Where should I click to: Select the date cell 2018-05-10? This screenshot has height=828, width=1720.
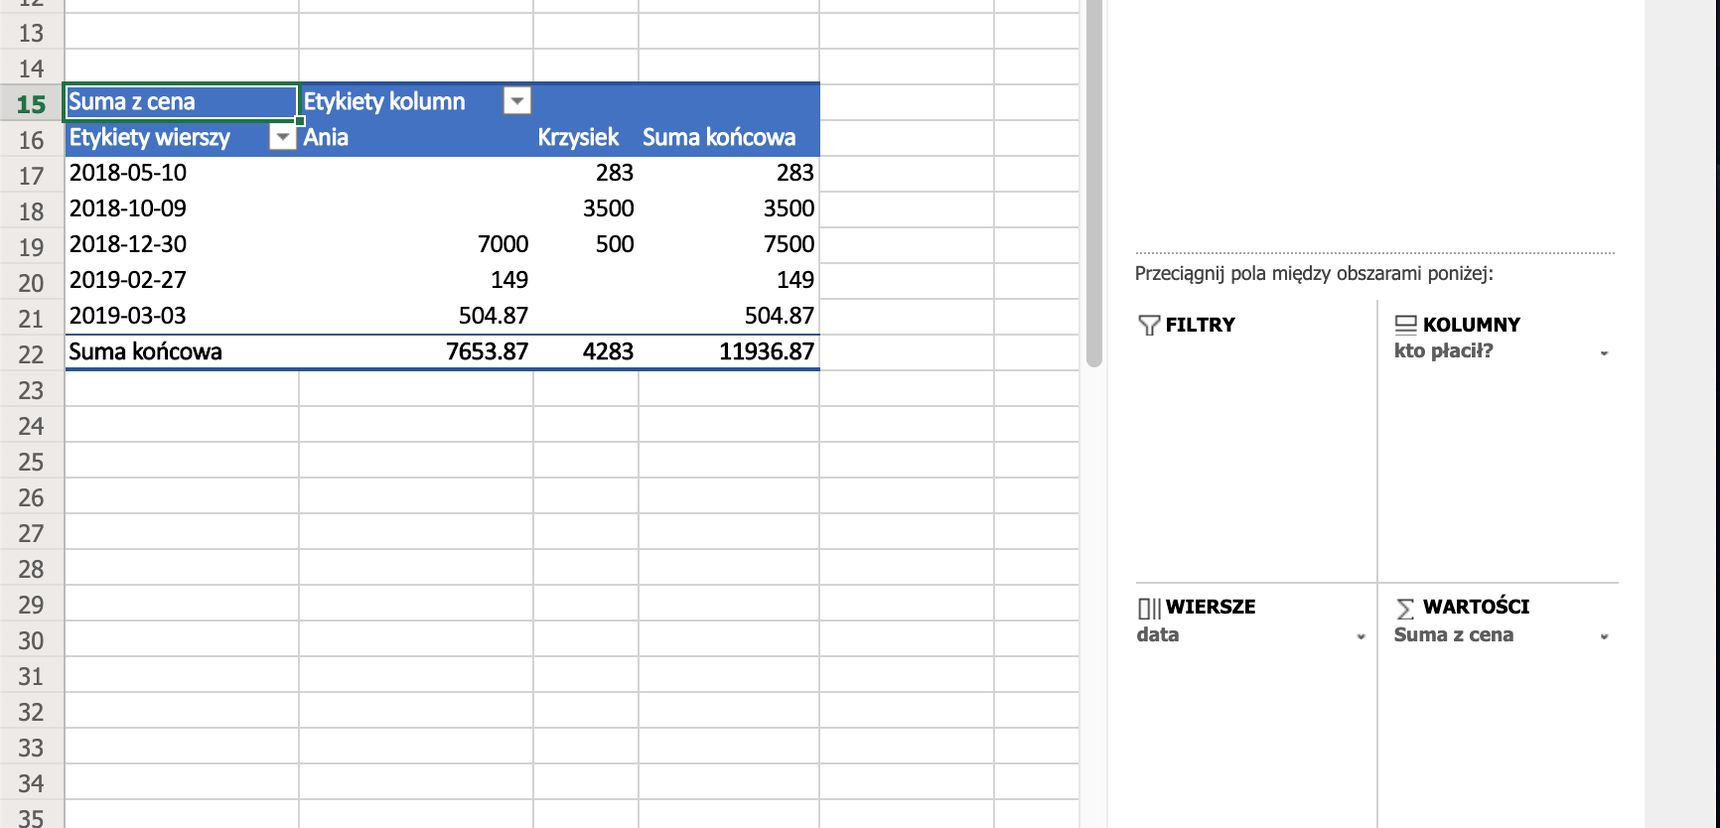click(181, 173)
